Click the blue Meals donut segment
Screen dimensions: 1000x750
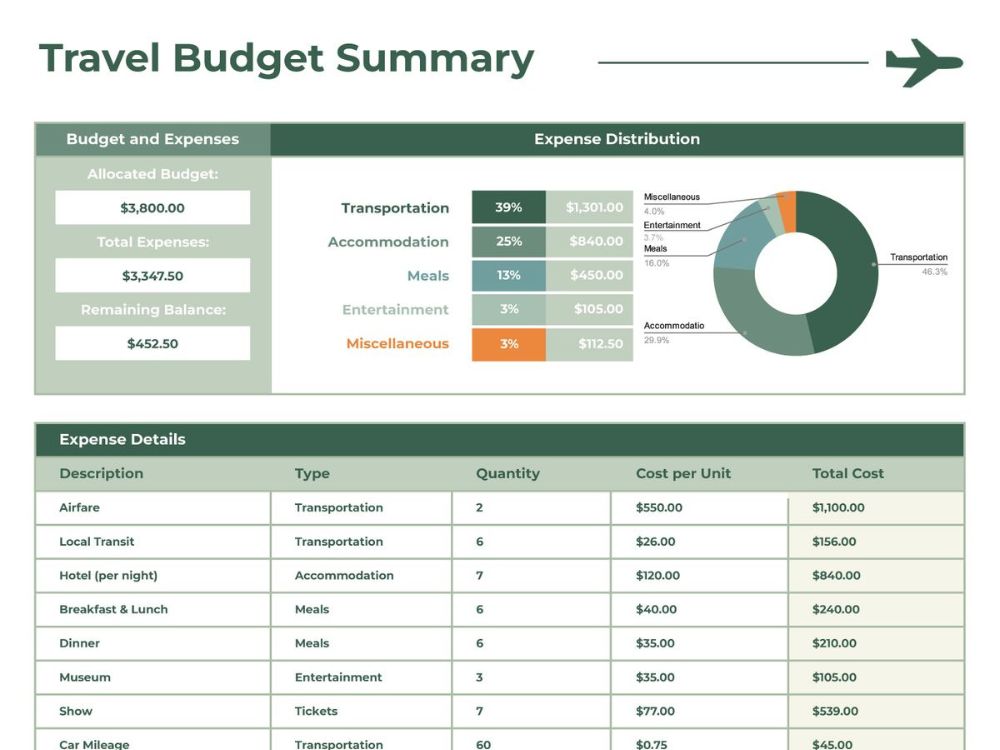click(x=743, y=241)
